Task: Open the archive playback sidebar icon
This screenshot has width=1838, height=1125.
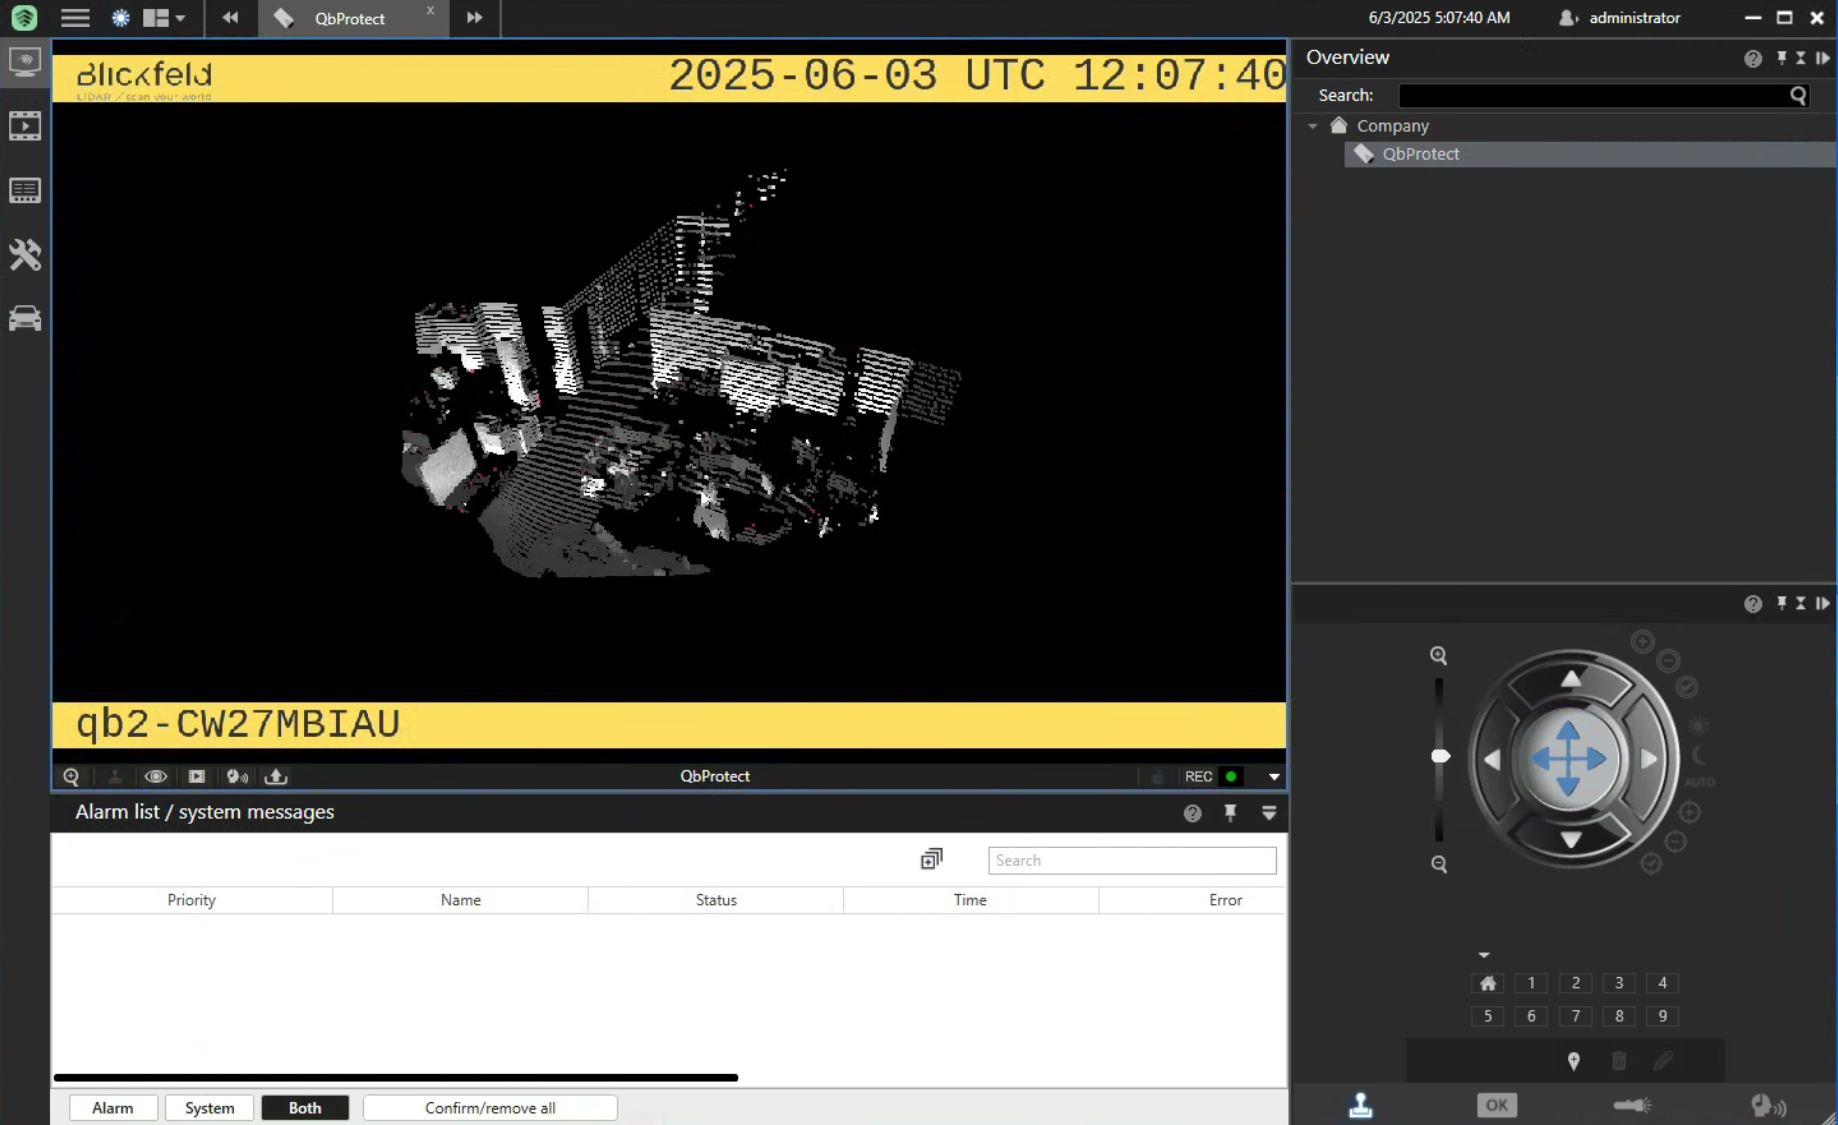Action: 25,126
